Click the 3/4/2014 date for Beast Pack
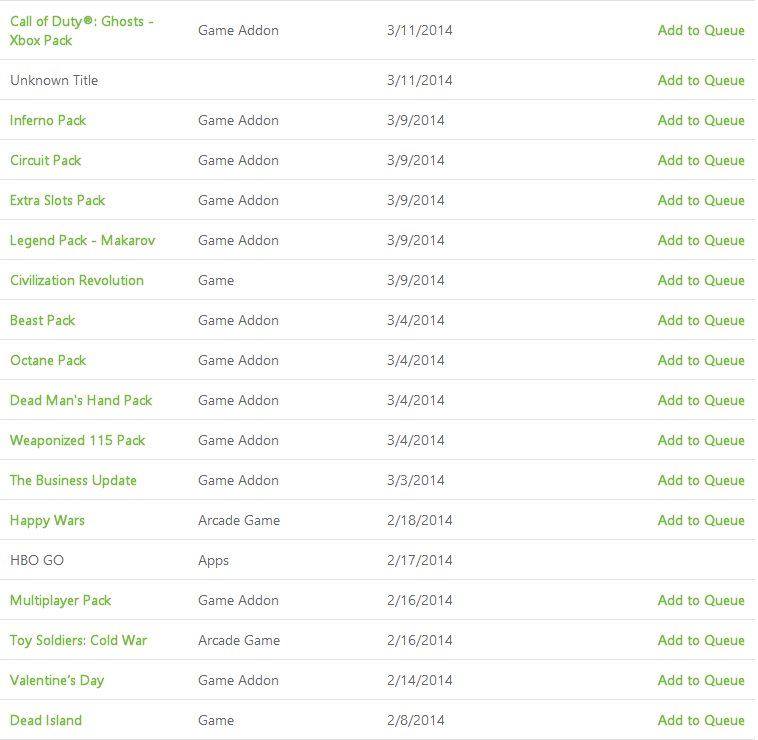The height and width of the screenshot is (740, 758). 416,320
